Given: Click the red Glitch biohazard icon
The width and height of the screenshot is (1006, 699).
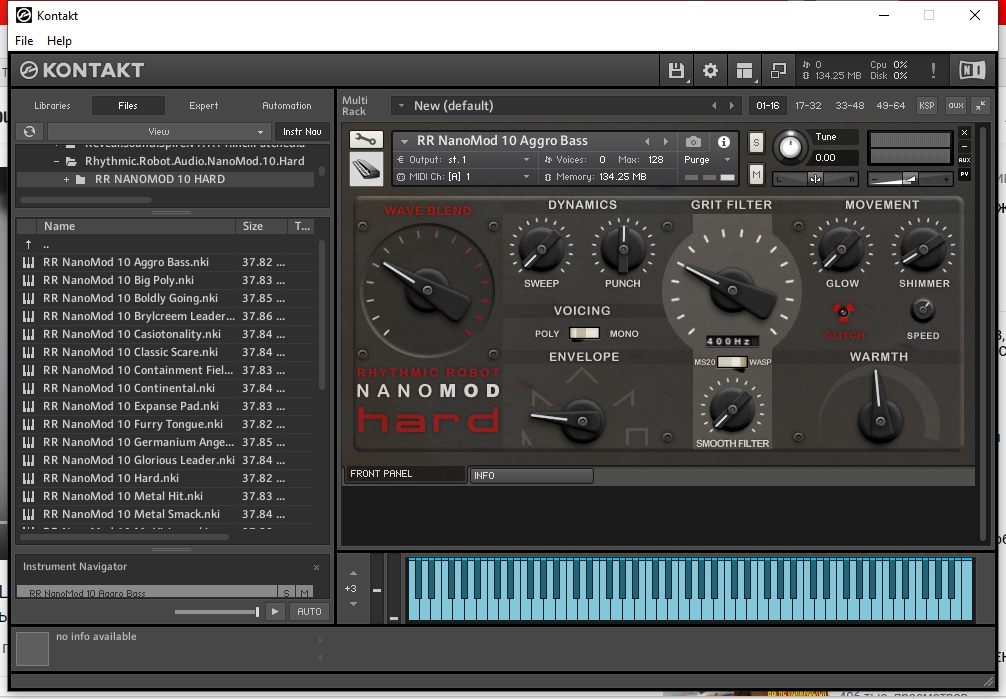Looking at the screenshot, I should 843,312.
